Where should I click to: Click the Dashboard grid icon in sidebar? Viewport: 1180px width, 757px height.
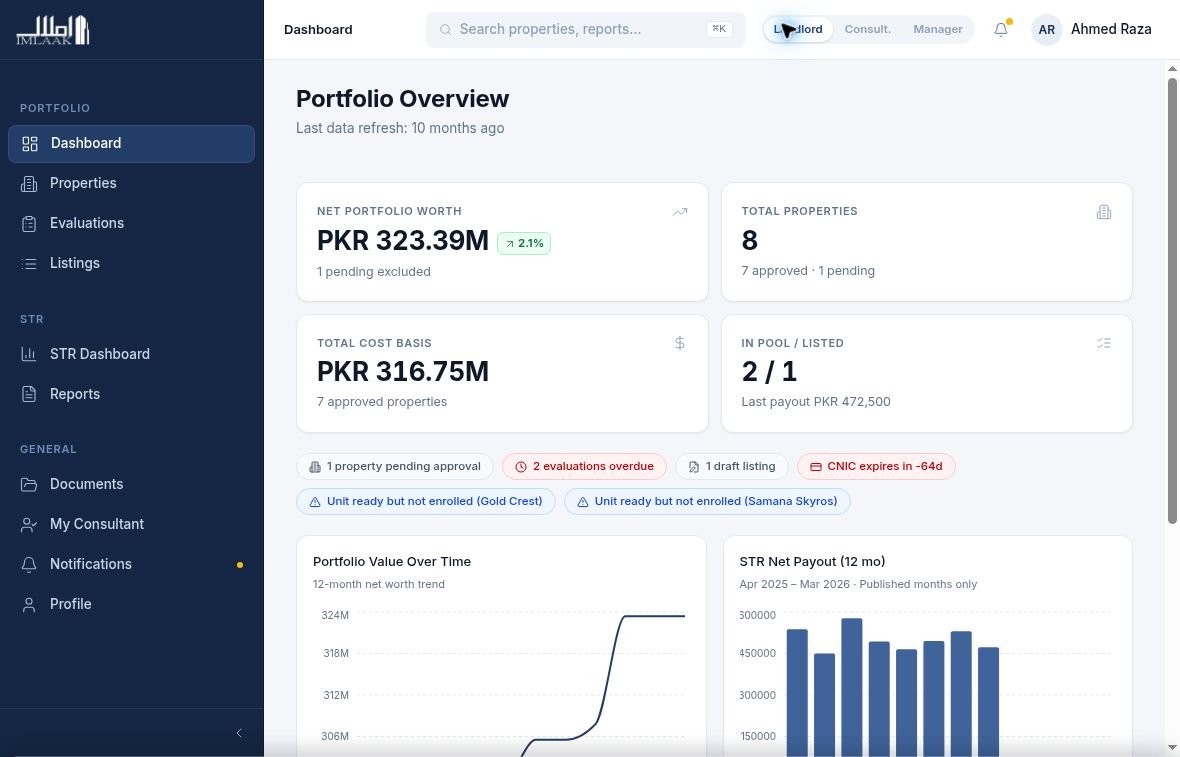tap(29, 144)
